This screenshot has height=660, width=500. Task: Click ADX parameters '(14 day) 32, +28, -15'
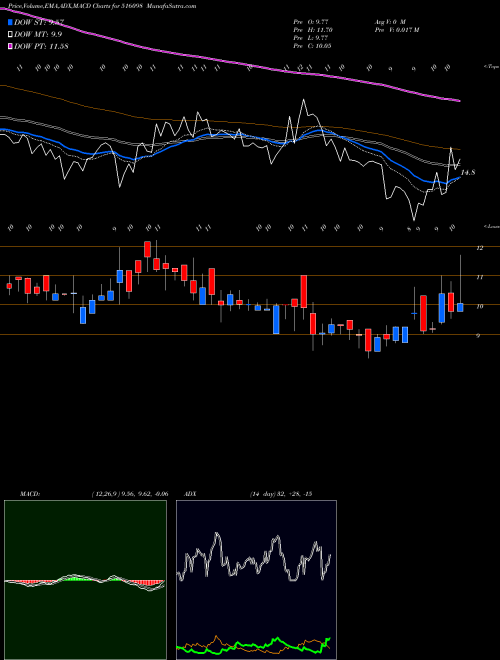[281, 494]
